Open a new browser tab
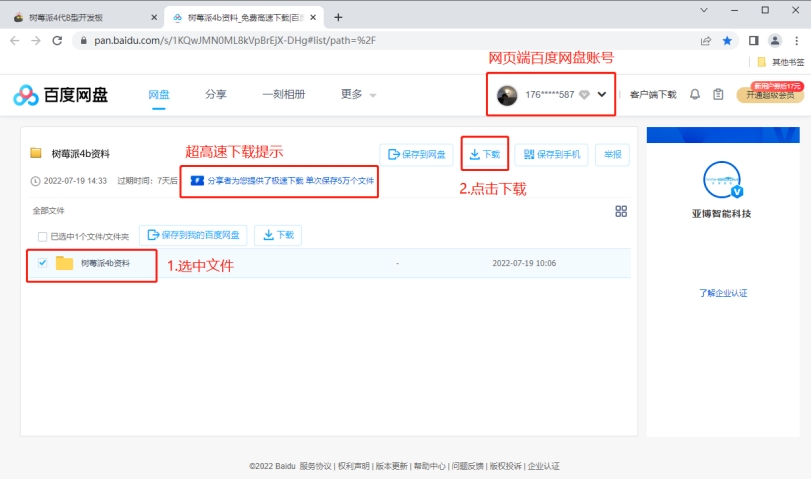Viewport: 812px width, 479px height. point(338,17)
